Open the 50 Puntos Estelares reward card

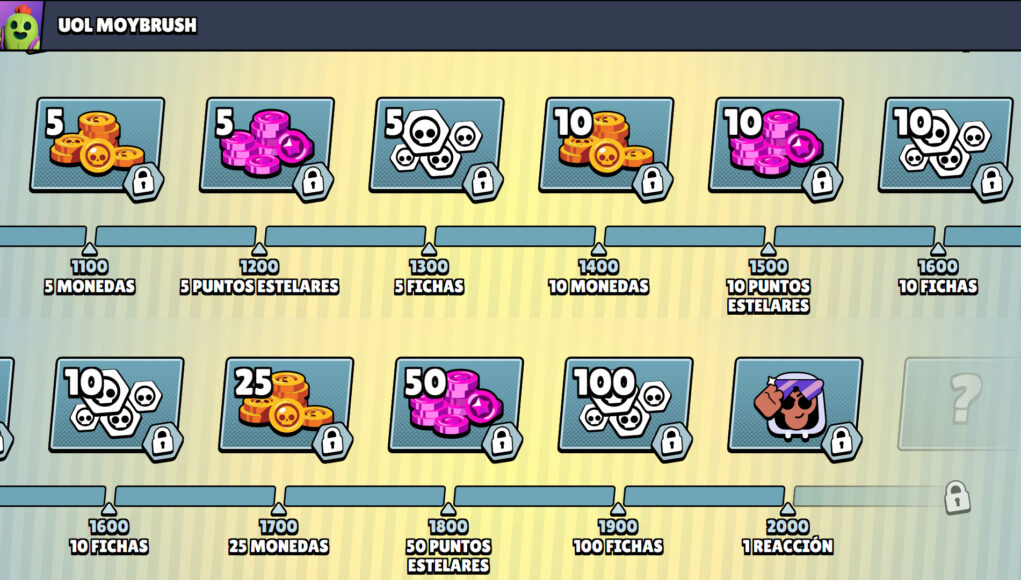tap(456, 404)
